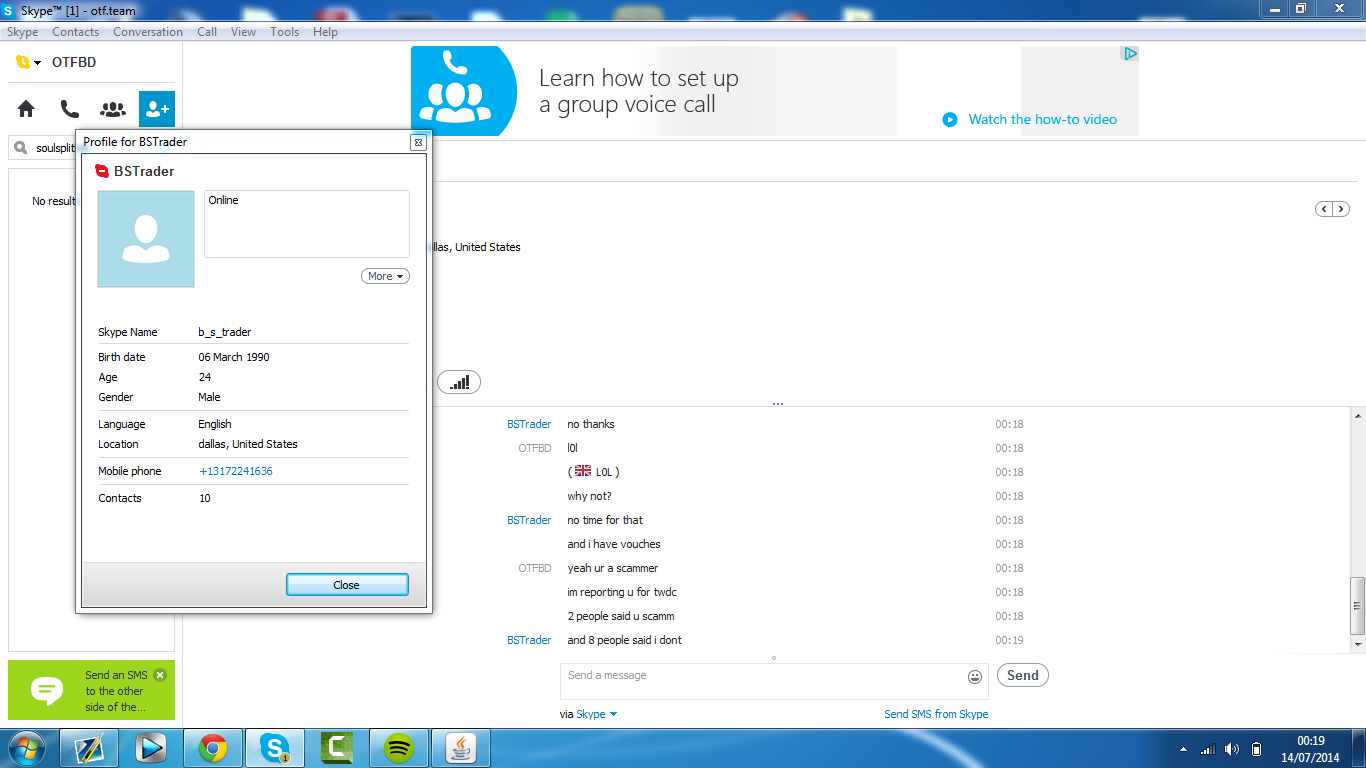Click the Send an SMS promo tile
Viewport: 1366px width, 768px height.
click(91, 690)
